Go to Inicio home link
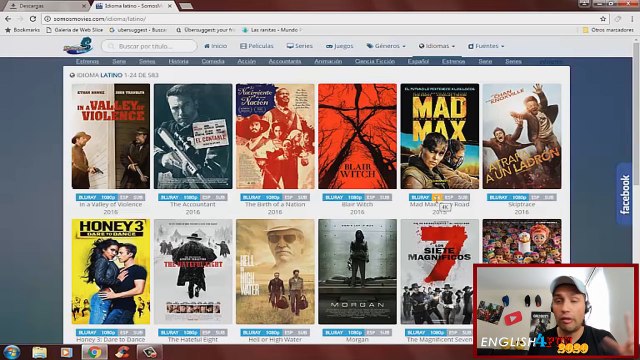Screen dimensions: 640x360 [x=215, y=46]
